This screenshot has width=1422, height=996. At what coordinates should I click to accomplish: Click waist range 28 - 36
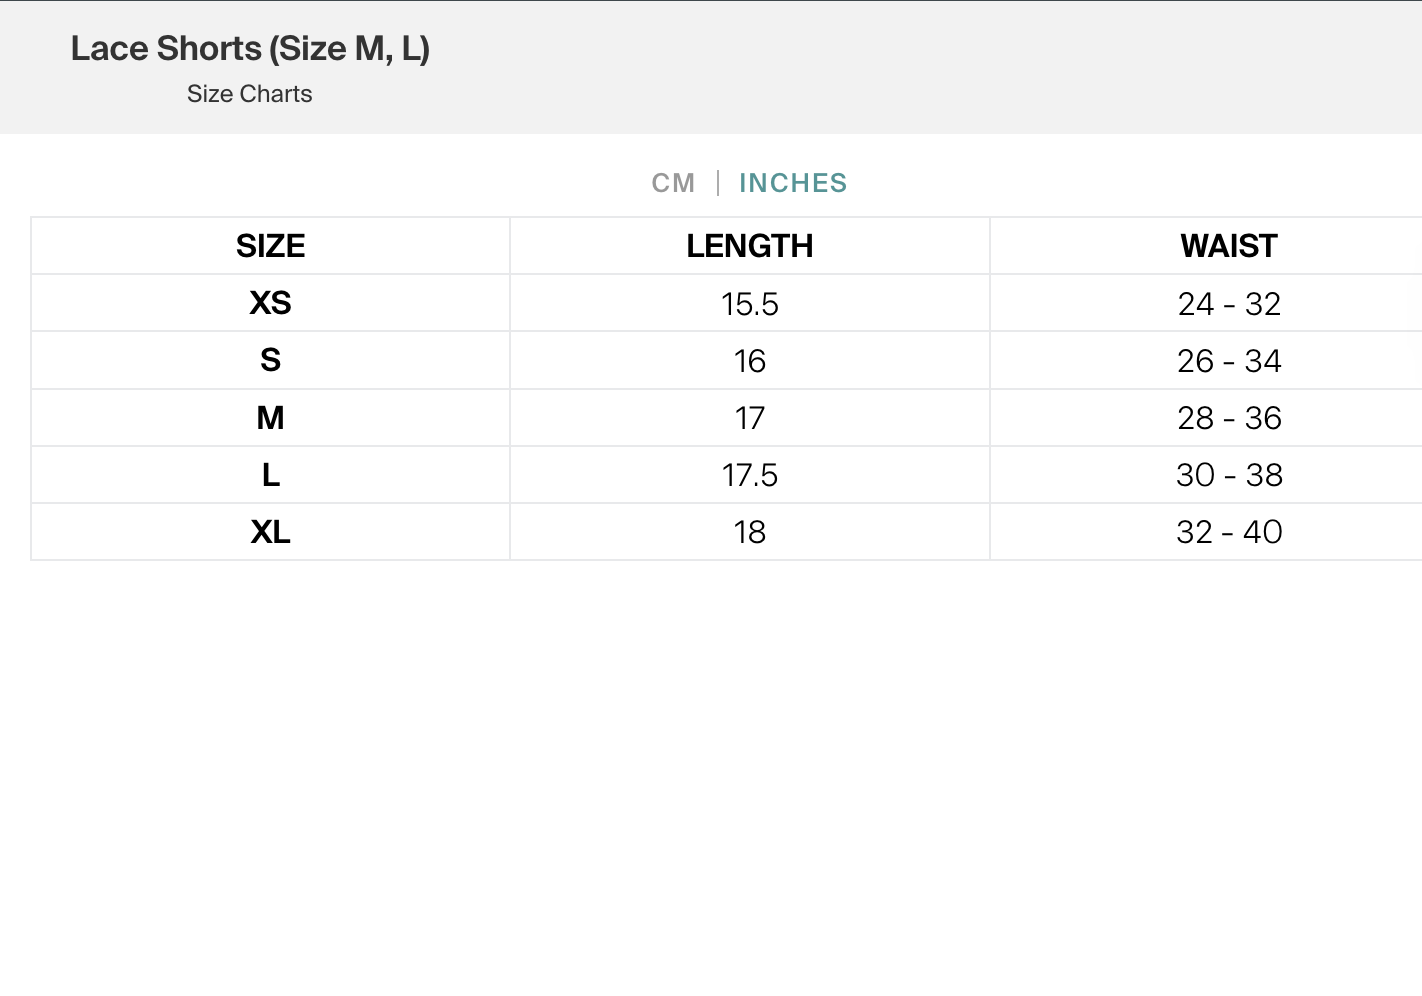tap(1229, 418)
